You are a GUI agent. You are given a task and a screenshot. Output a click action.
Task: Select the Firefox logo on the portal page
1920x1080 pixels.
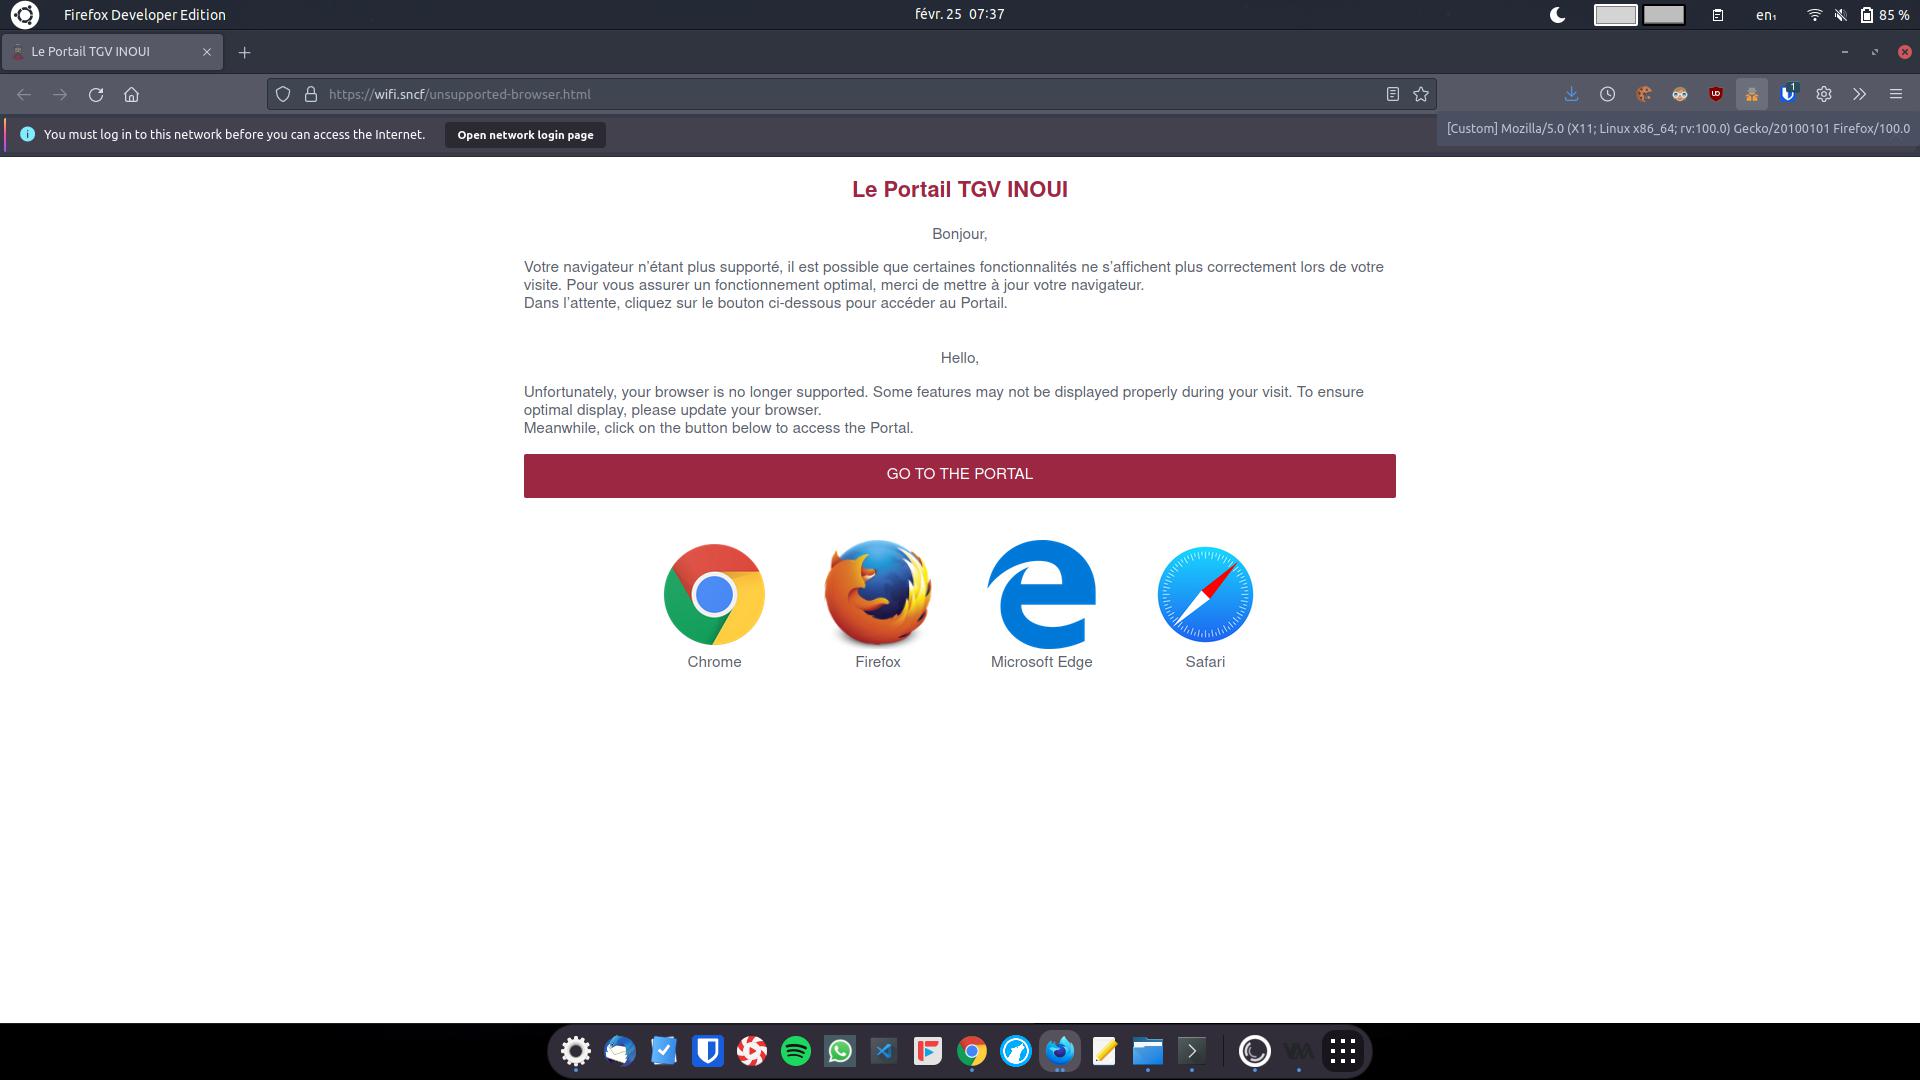tap(877, 594)
